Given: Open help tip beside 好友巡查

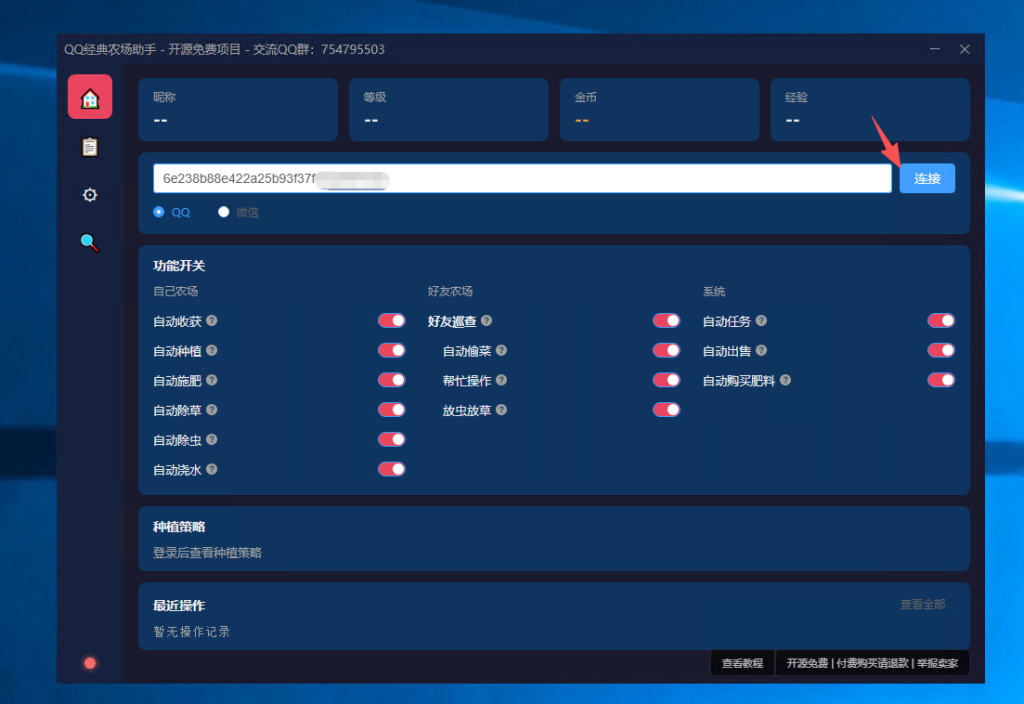Looking at the screenshot, I should [x=487, y=320].
